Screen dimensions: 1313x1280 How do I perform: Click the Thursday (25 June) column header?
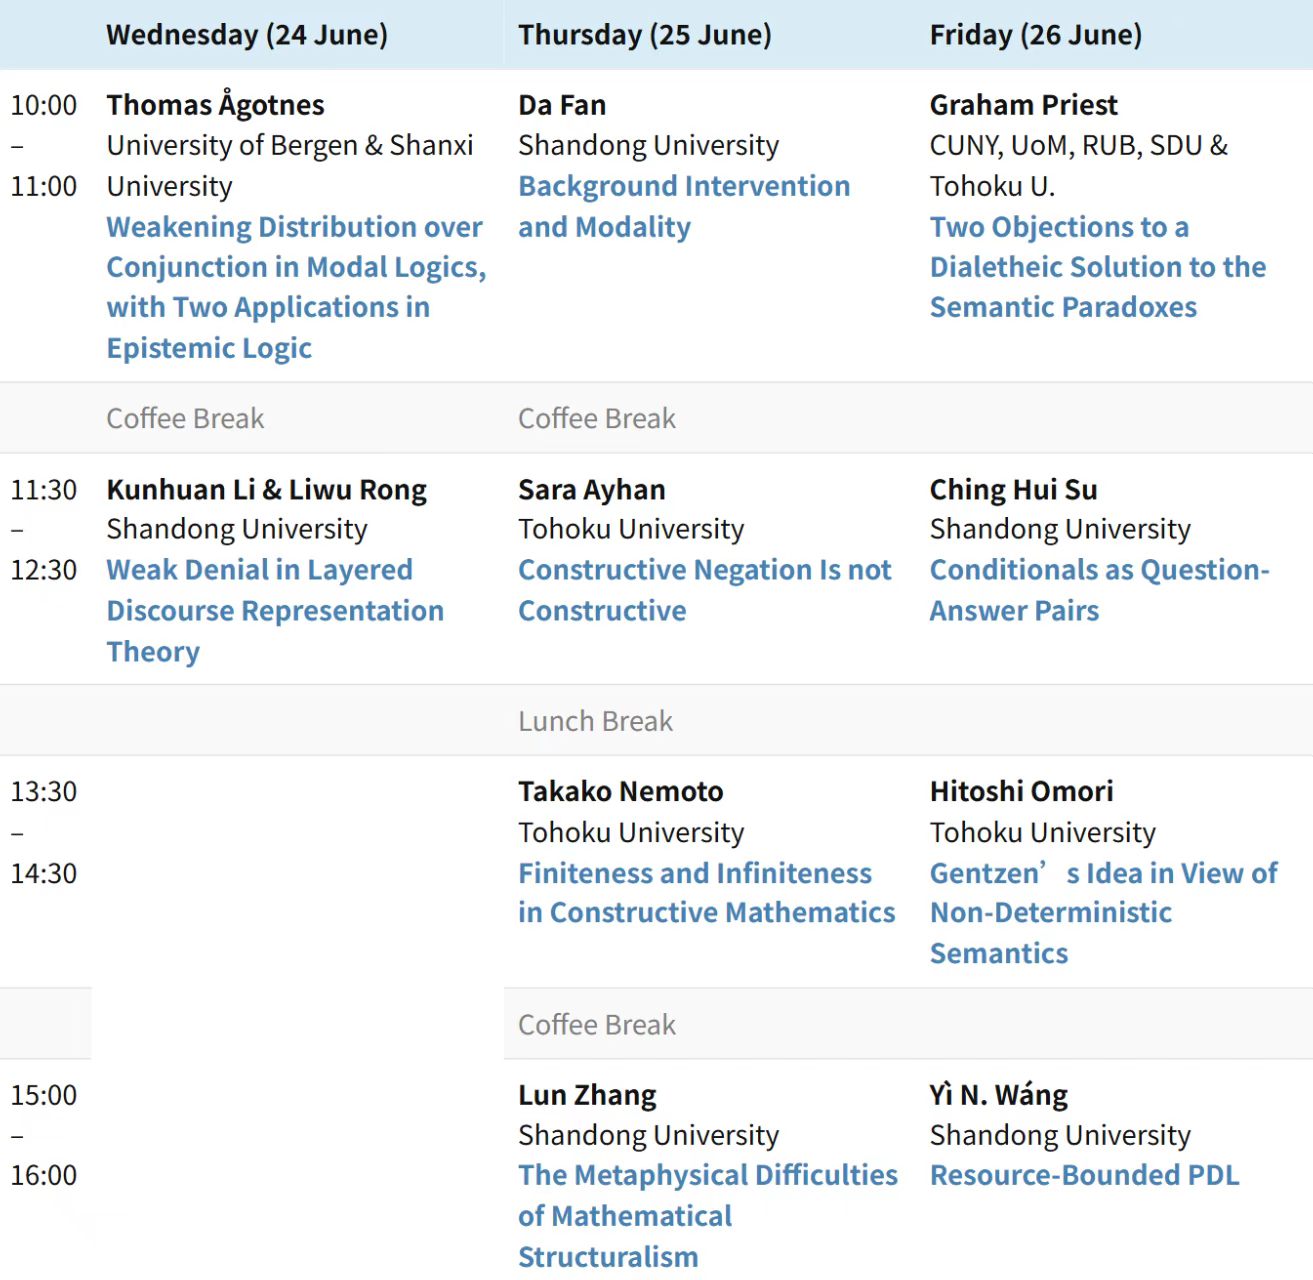coord(645,35)
